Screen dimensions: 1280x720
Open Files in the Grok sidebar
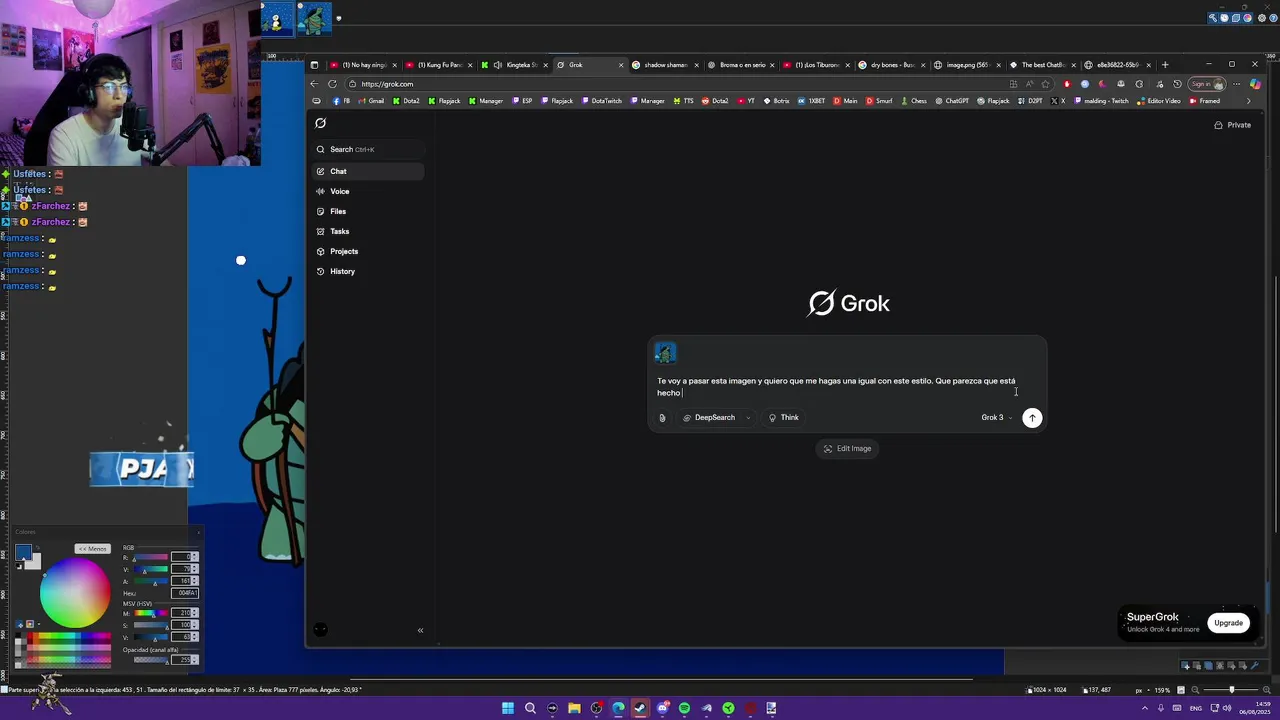[368, 211]
